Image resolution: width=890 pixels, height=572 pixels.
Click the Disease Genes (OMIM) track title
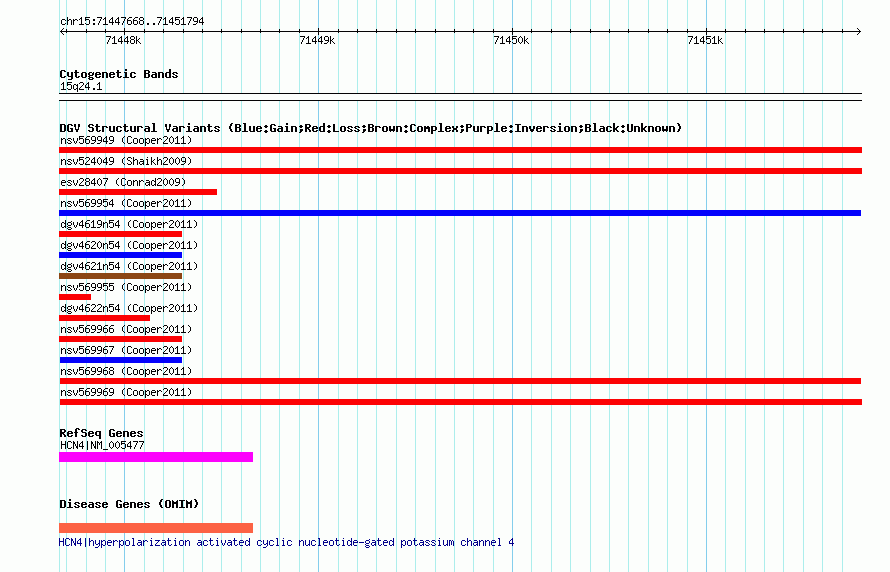(x=129, y=504)
